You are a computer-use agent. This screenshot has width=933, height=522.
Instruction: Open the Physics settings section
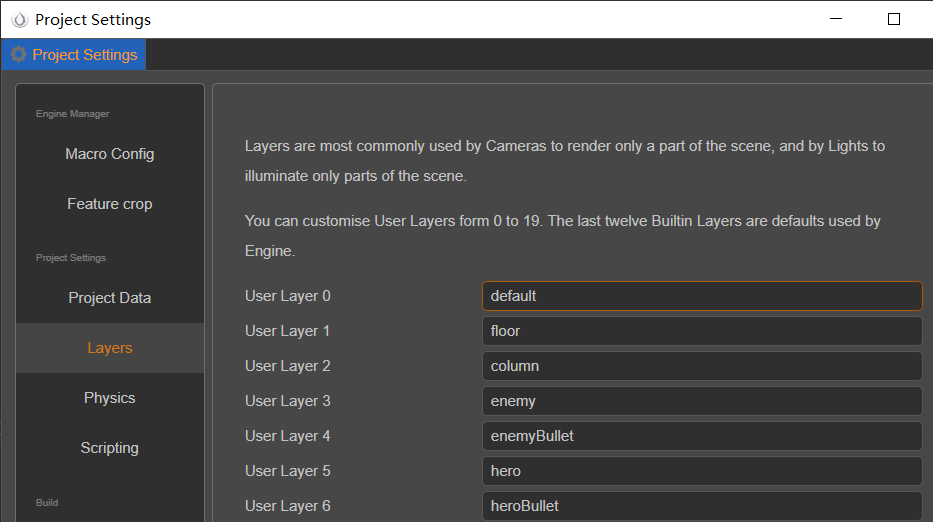coord(110,398)
